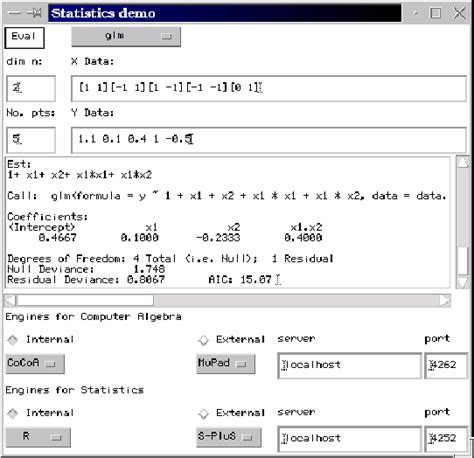Click the pin icon in title bar
The image size is (474, 458).
point(34,13)
